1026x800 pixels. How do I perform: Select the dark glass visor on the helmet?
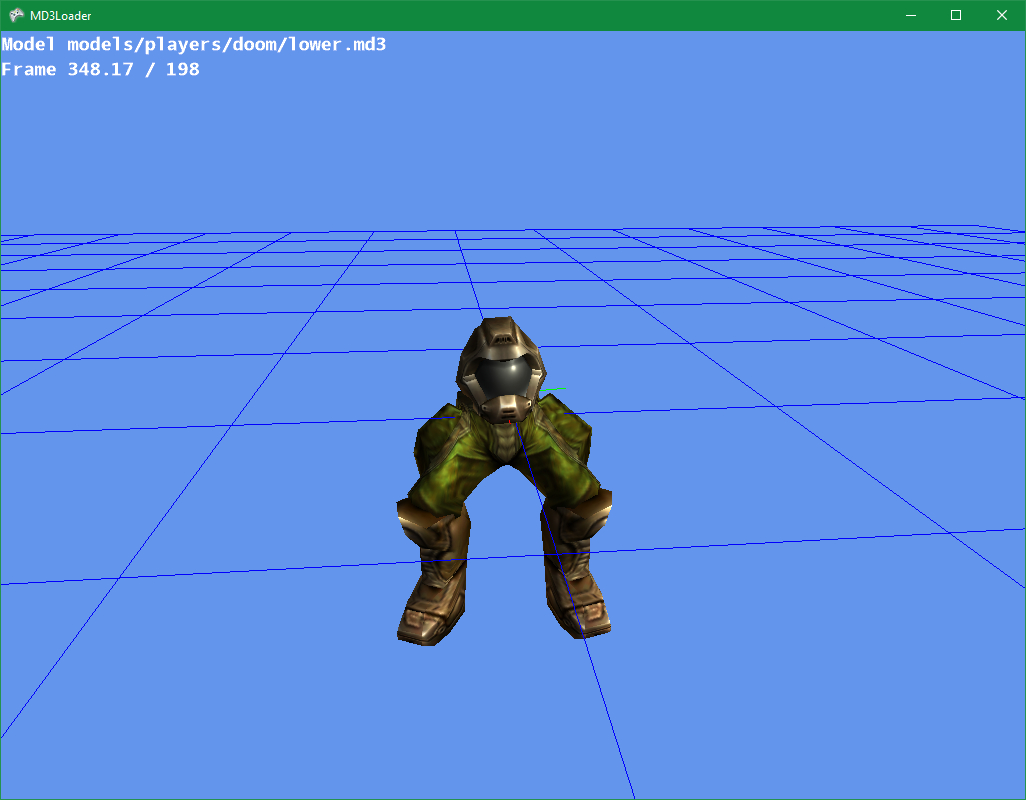(x=502, y=377)
